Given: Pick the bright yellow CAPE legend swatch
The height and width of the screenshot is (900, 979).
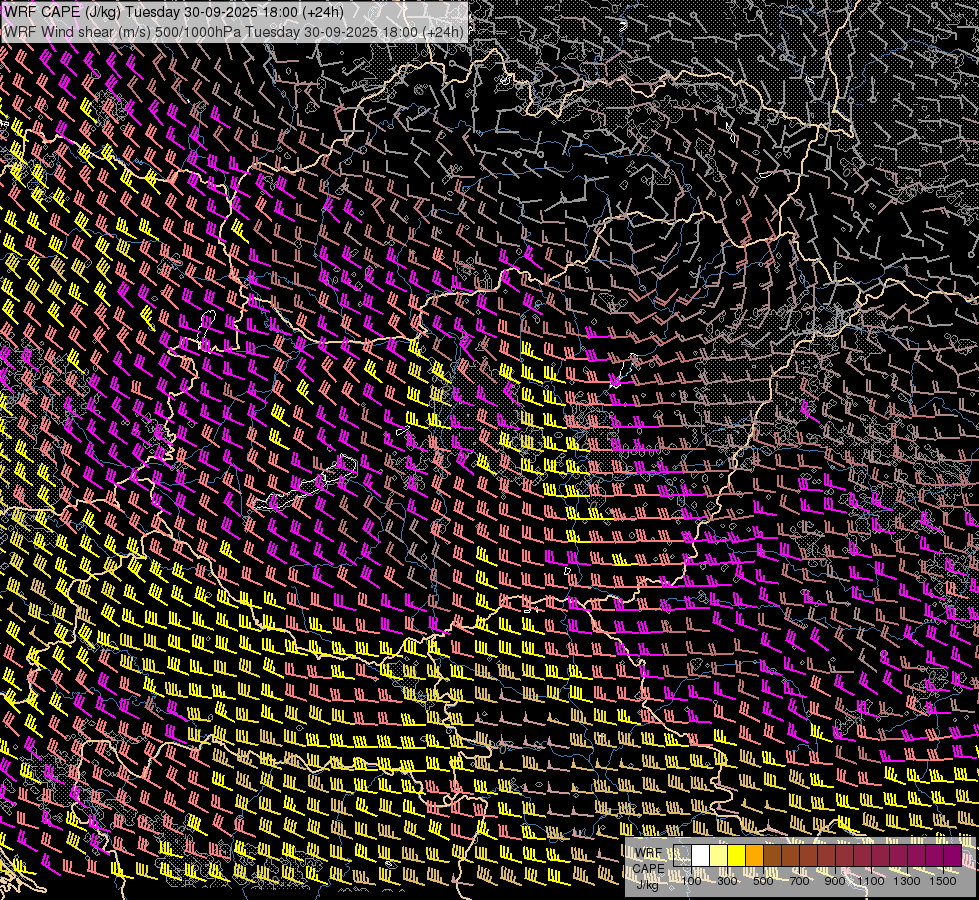Looking at the screenshot, I should 737,856.
